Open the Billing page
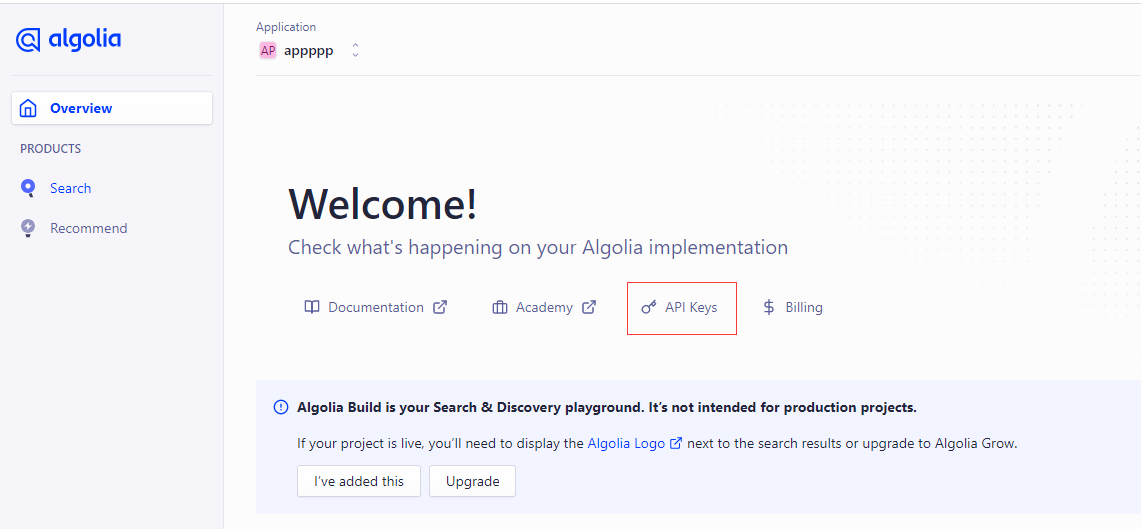 (792, 308)
